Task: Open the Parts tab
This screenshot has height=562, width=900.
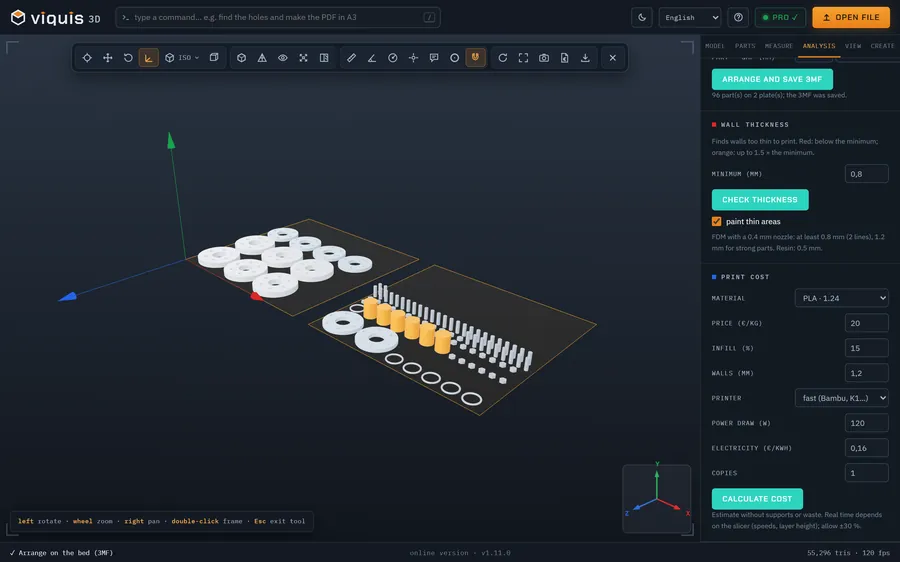Action: [745, 46]
